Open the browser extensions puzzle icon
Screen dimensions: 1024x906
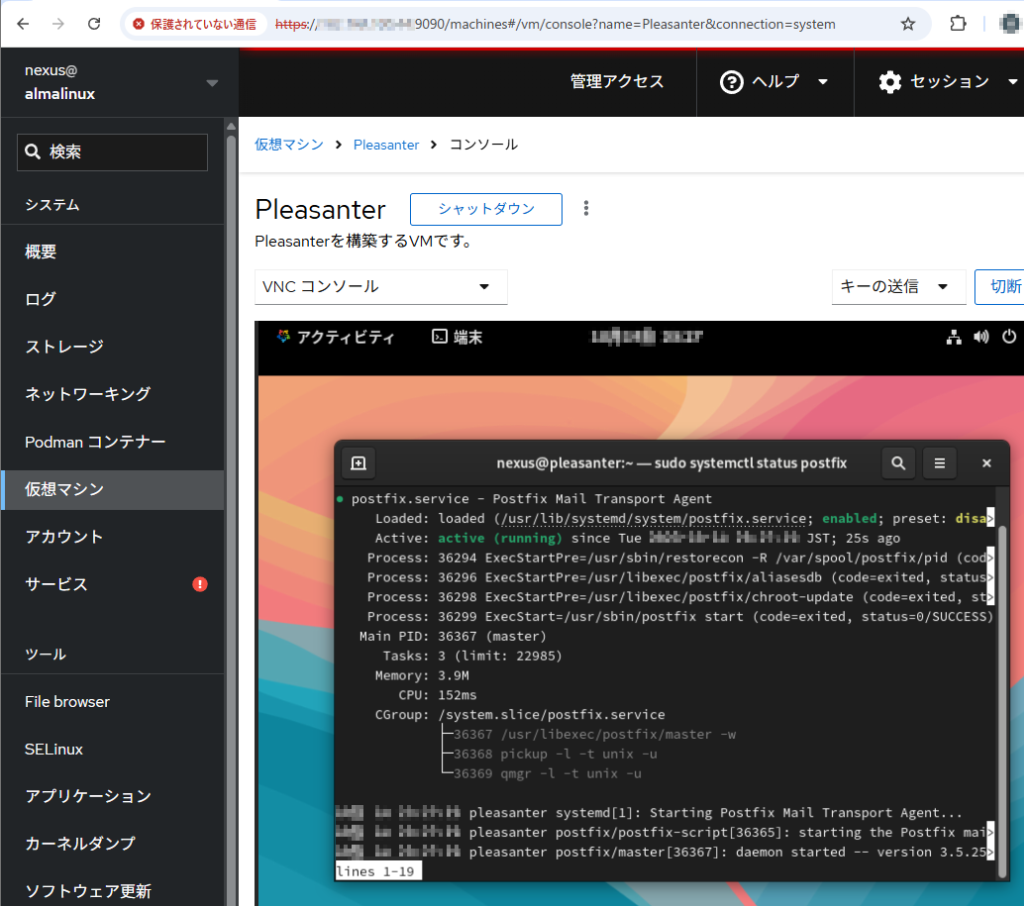(957, 24)
